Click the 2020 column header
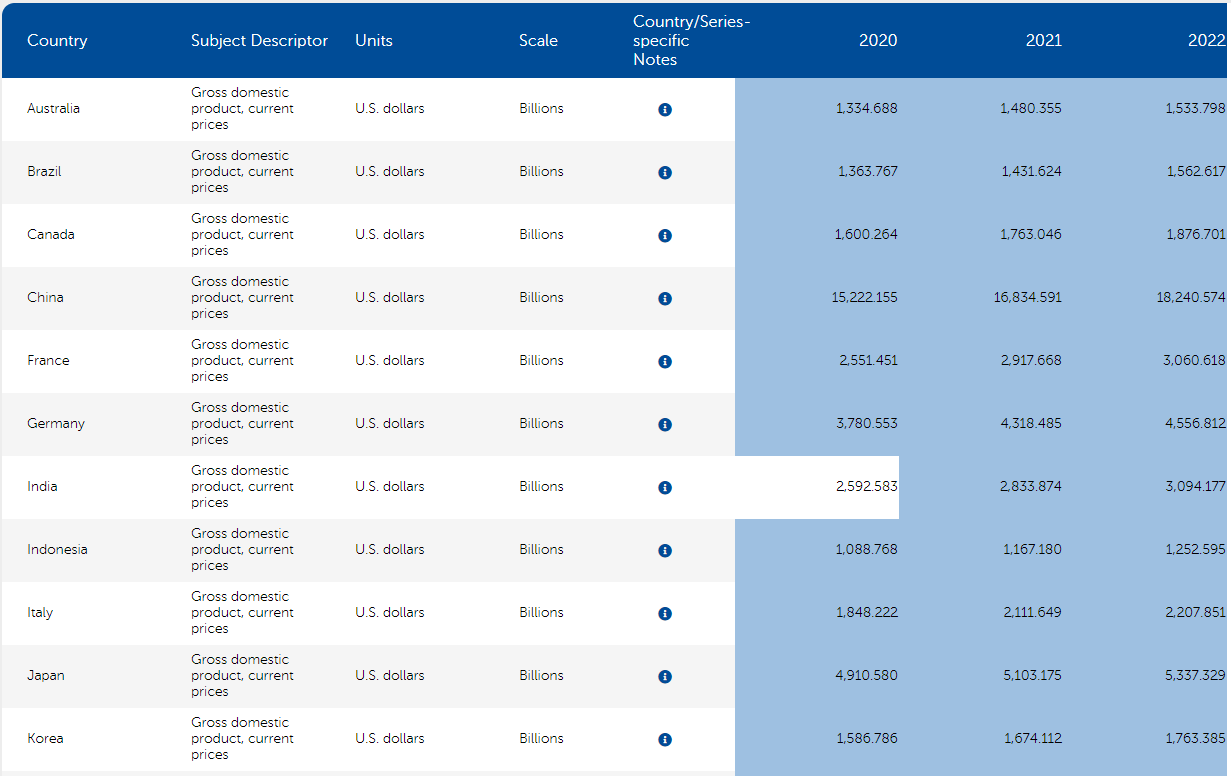The width and height of the screenshot is (1231, 776). tap(877, 41)
